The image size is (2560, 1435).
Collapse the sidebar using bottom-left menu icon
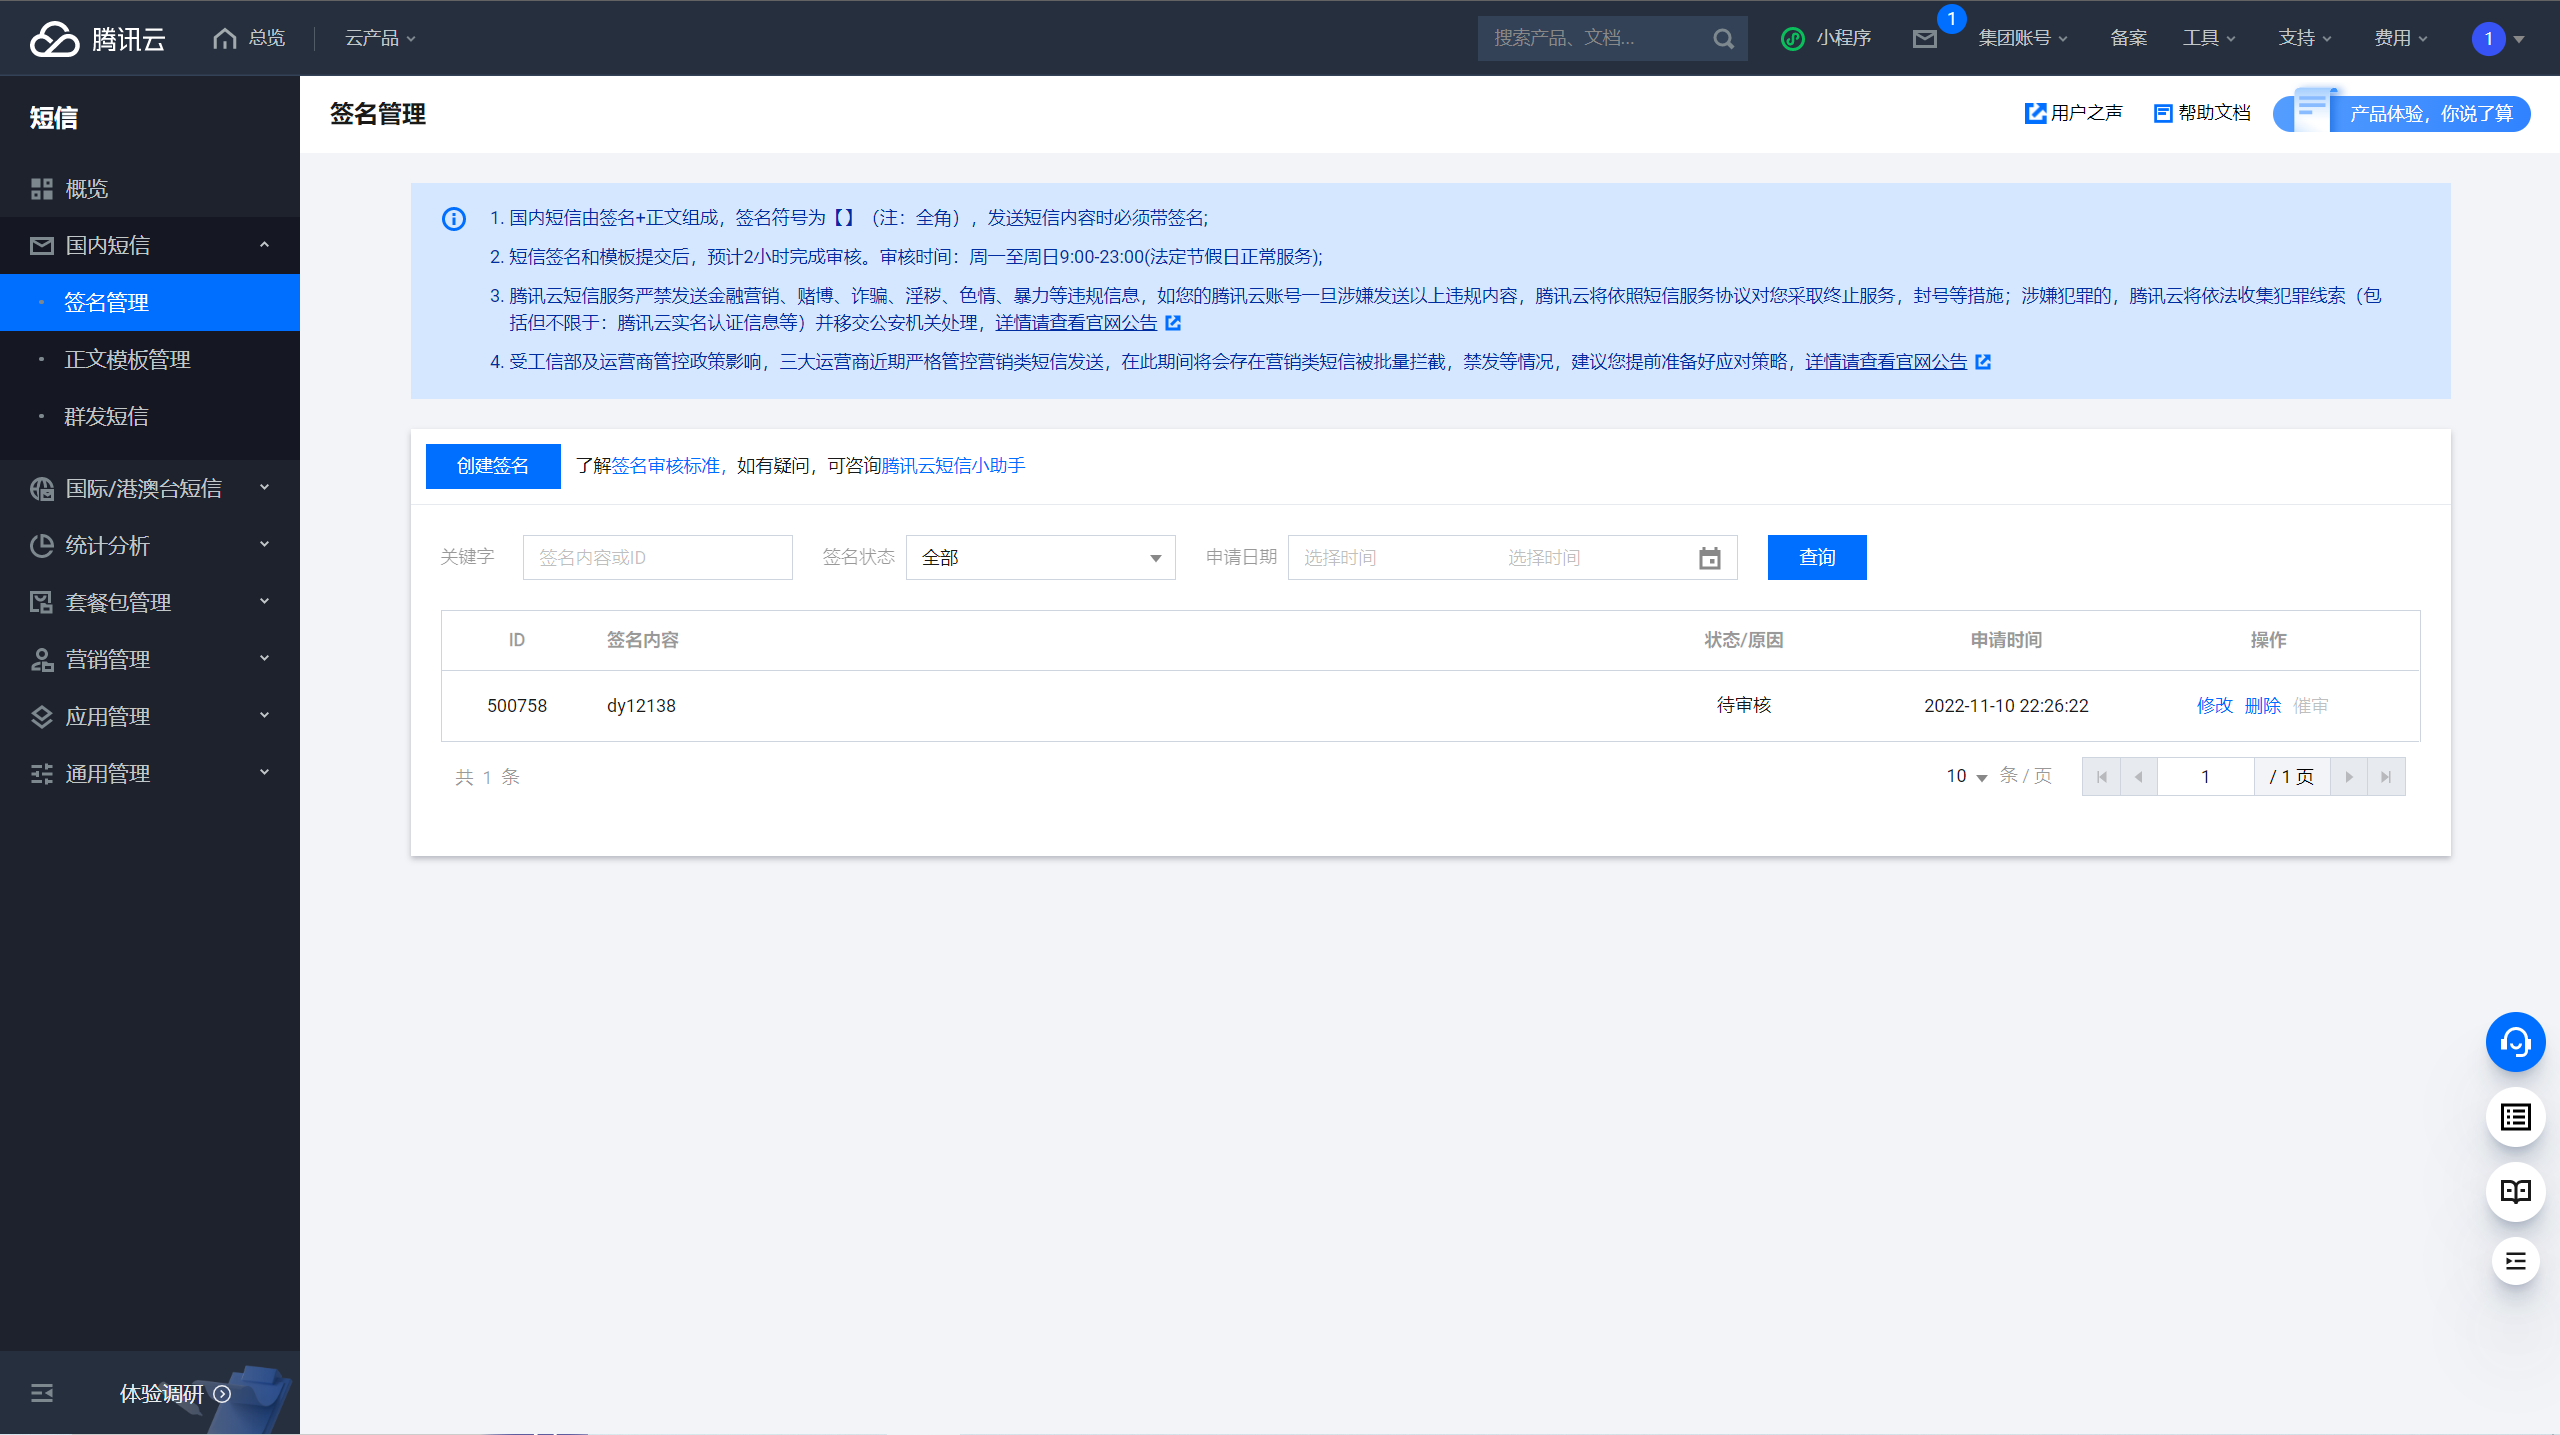tap(42, 1393)
